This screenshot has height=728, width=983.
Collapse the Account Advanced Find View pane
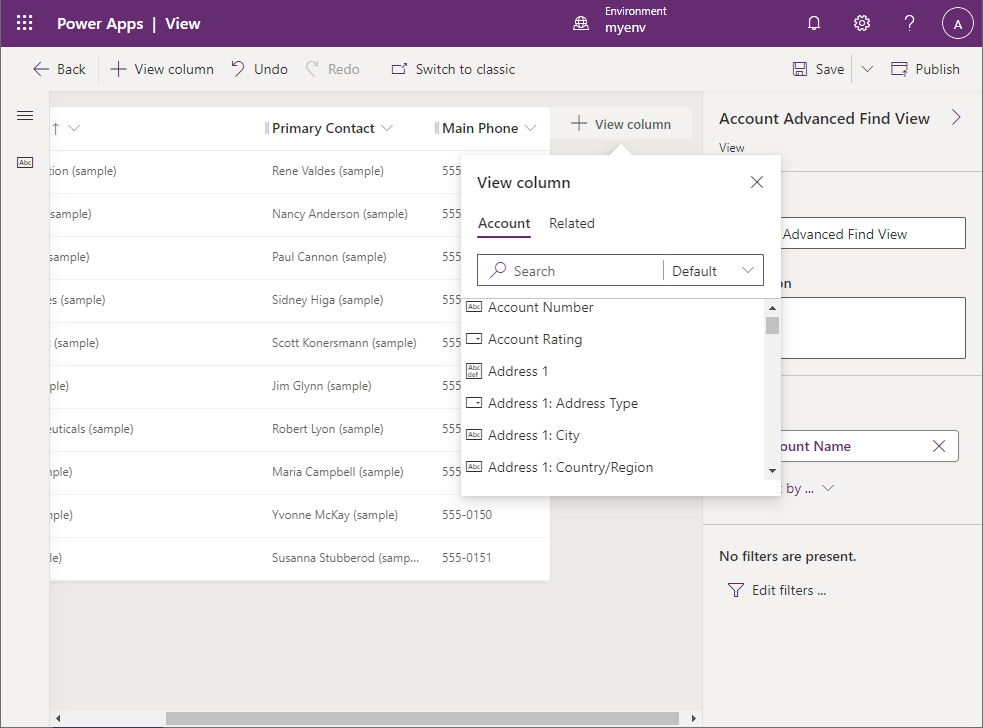(956, 117)
